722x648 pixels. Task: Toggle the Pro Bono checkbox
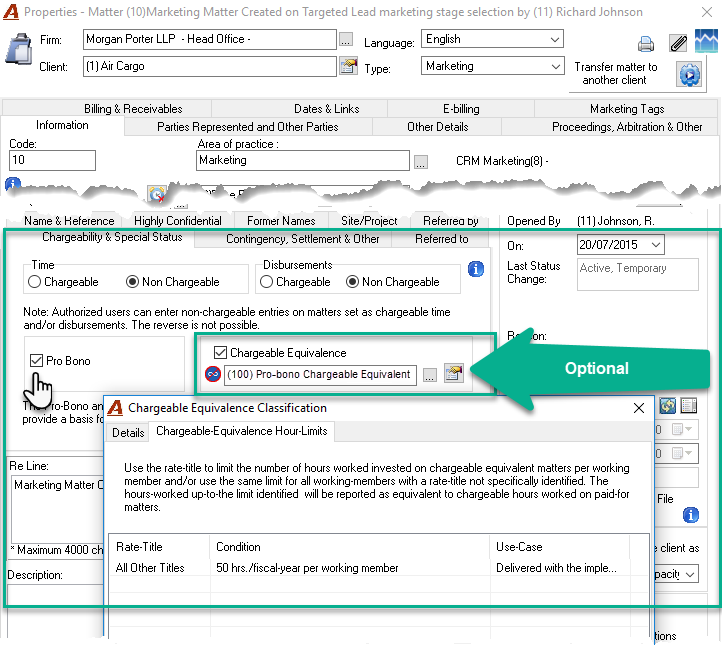36,361
